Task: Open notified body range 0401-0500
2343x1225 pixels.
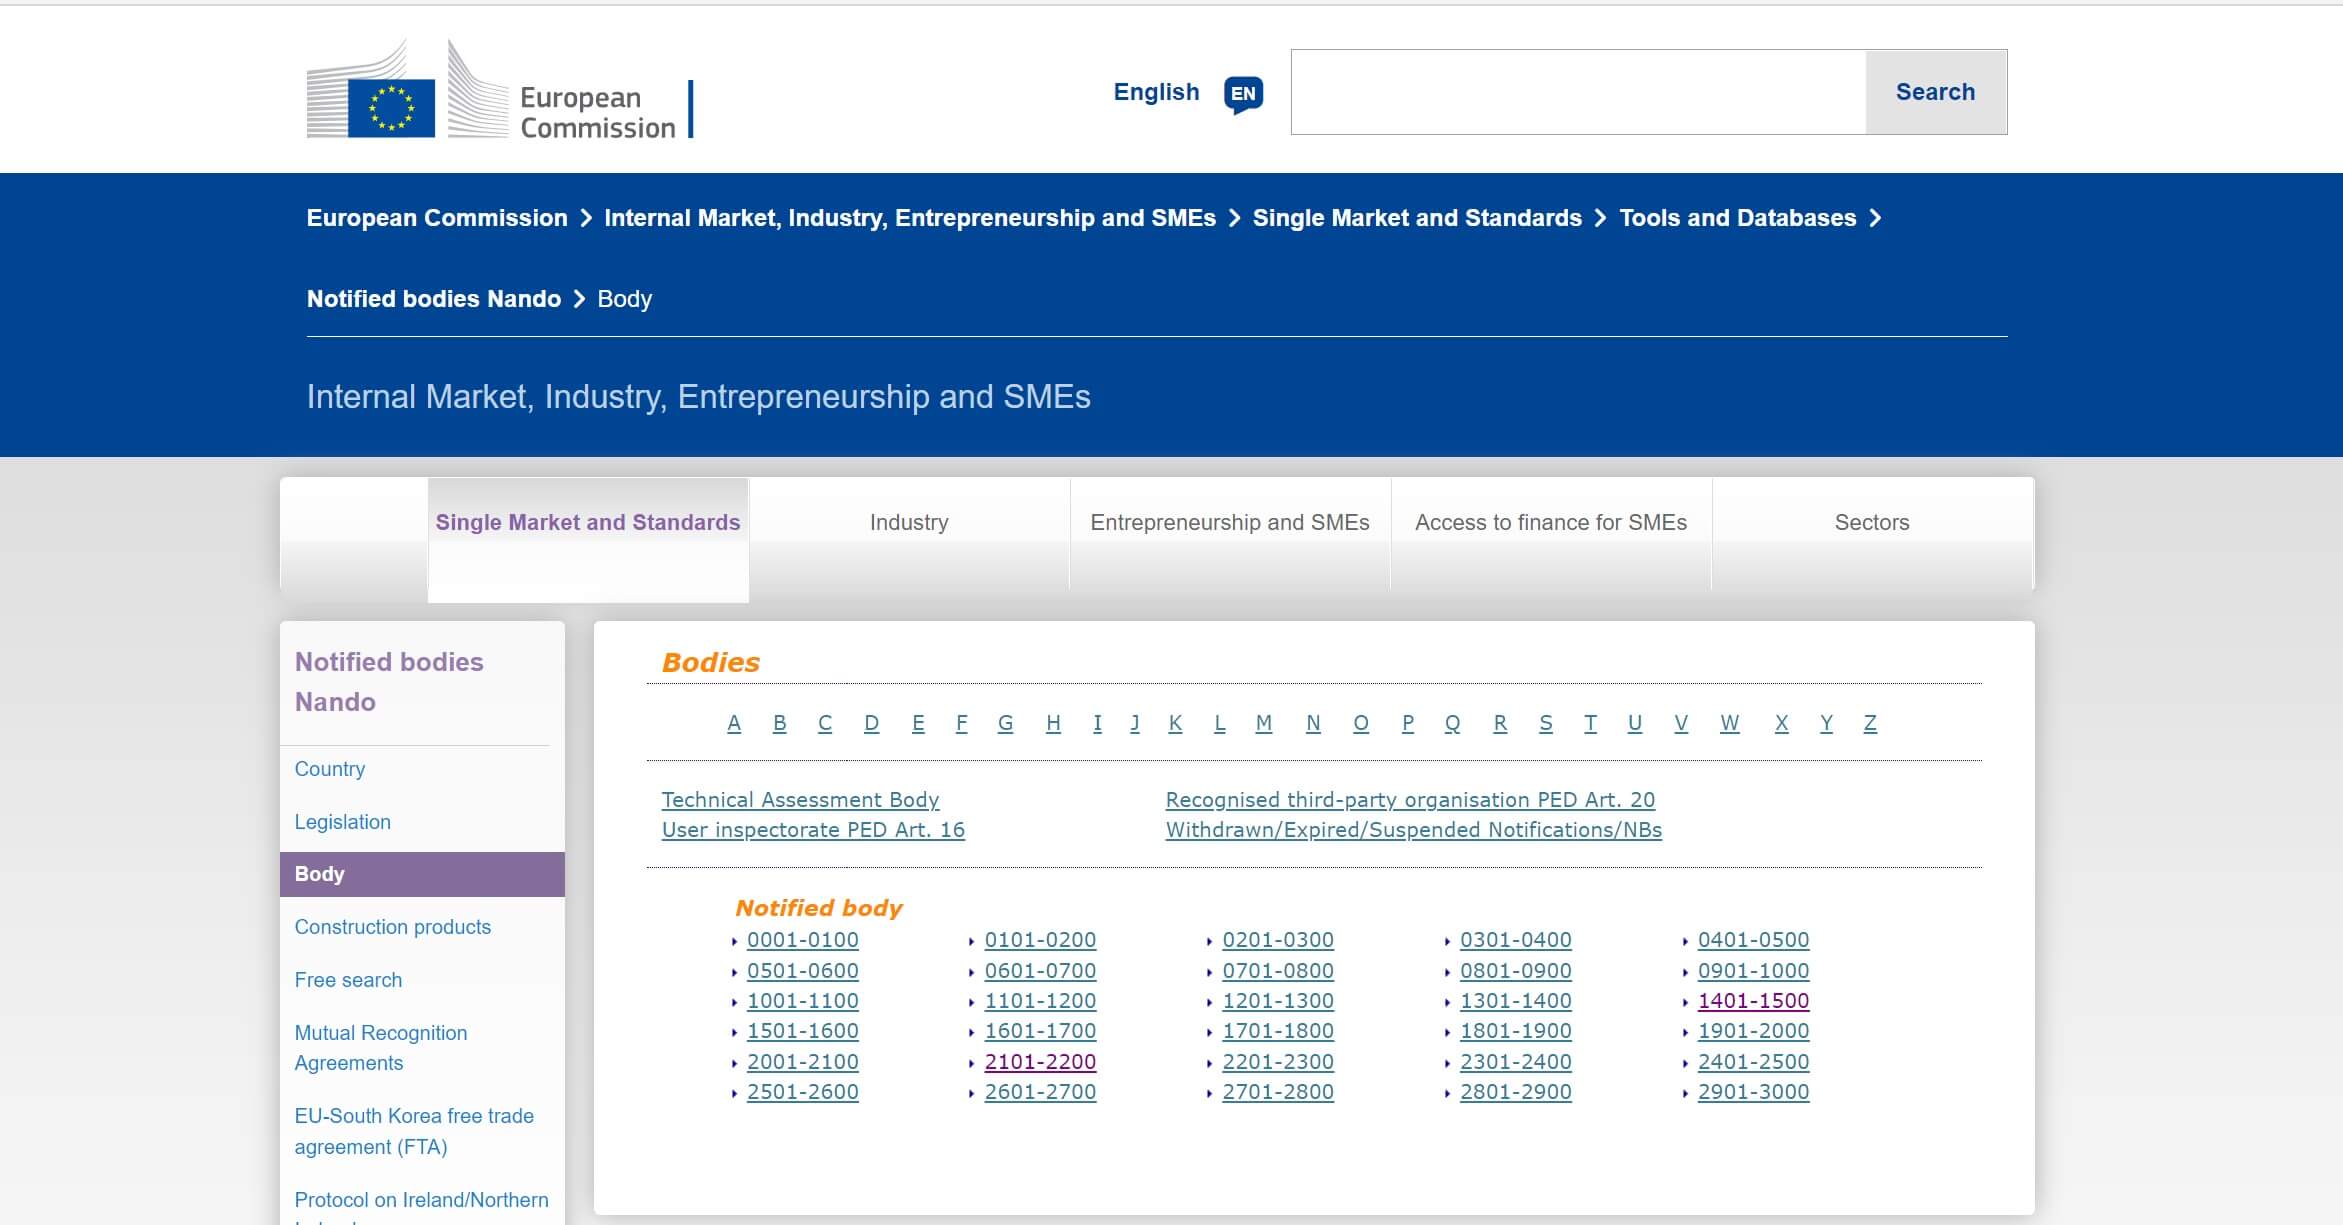Action: pos(1753,940)
